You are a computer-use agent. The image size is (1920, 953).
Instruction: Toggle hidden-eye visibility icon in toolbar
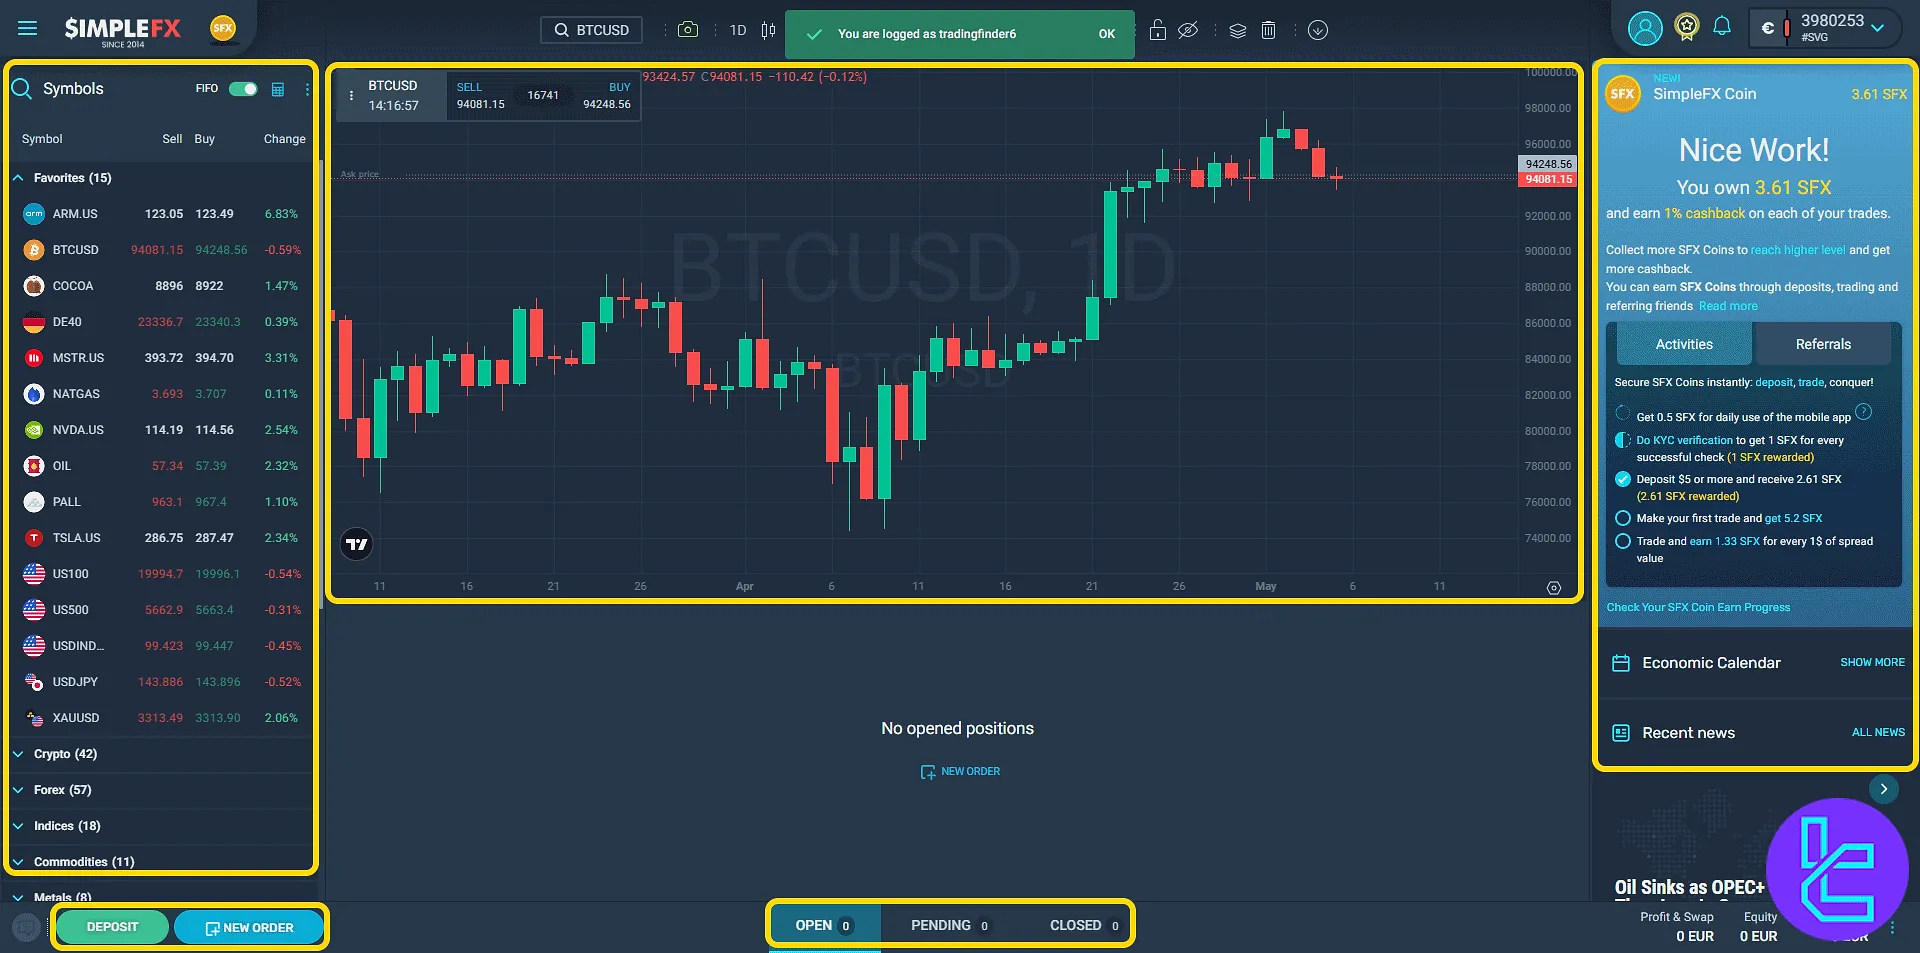[1188, 30]
